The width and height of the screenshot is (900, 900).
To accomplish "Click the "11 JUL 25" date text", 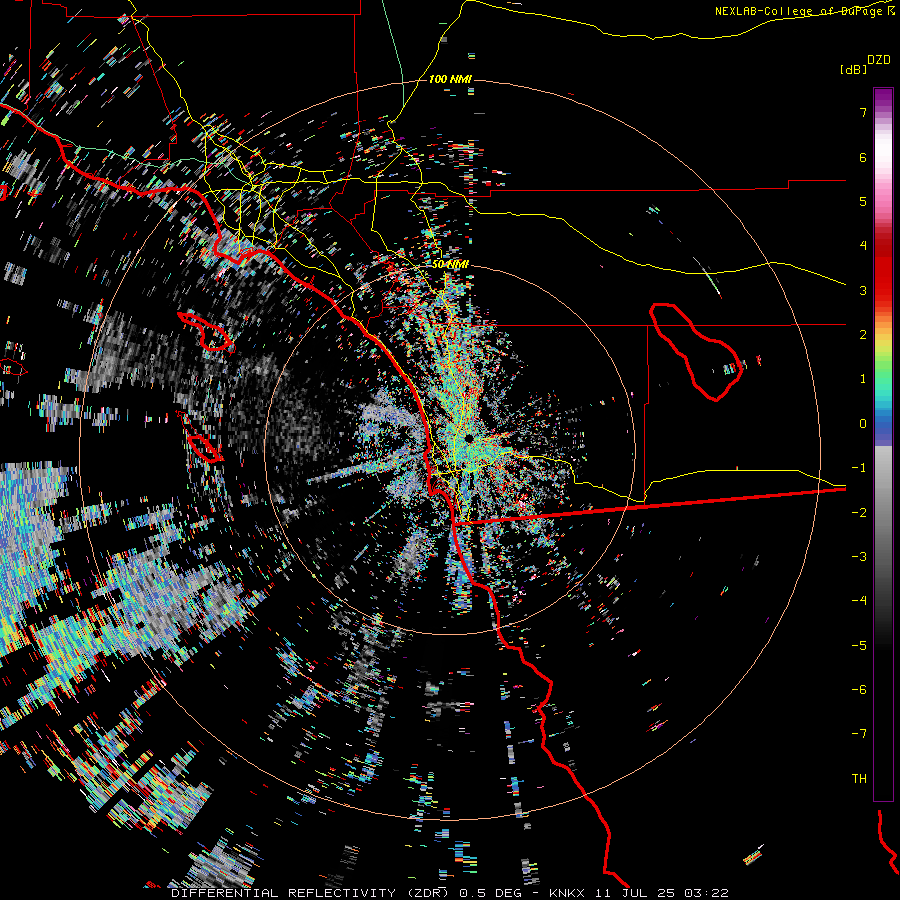I will coord(634,893).
